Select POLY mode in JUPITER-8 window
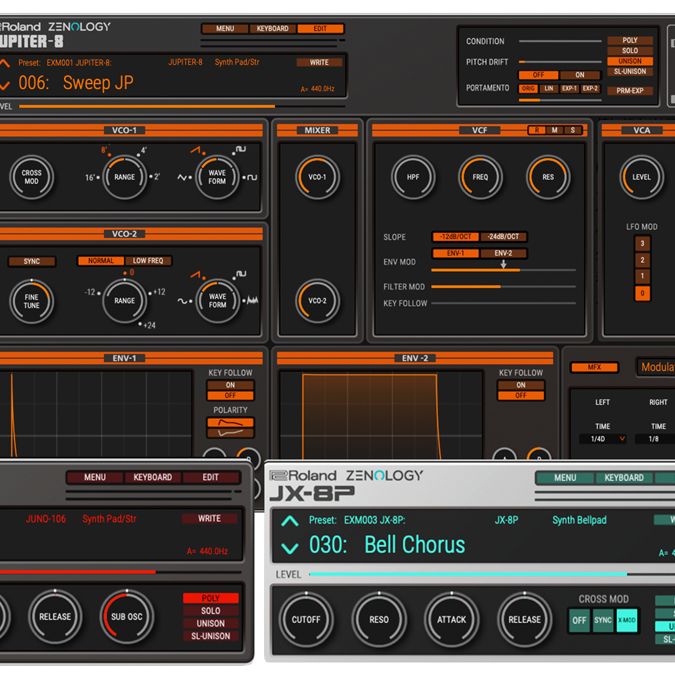Image resolution: width=675 pixels, height=675 pixels. [630, 40]
